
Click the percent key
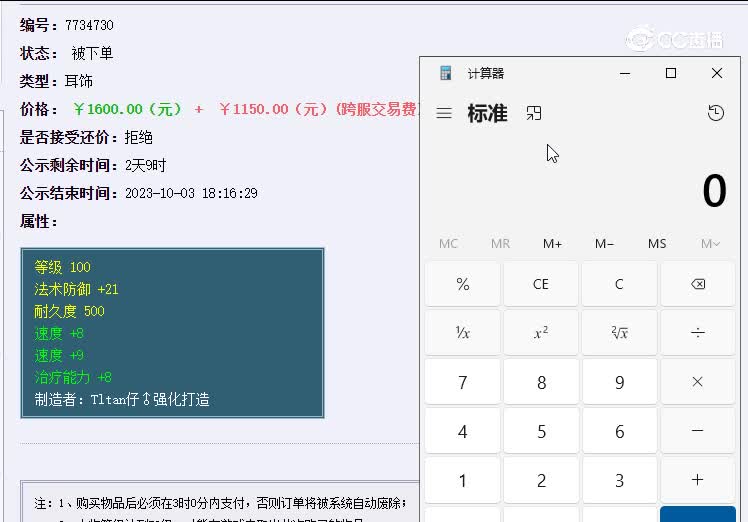point(462,284)
